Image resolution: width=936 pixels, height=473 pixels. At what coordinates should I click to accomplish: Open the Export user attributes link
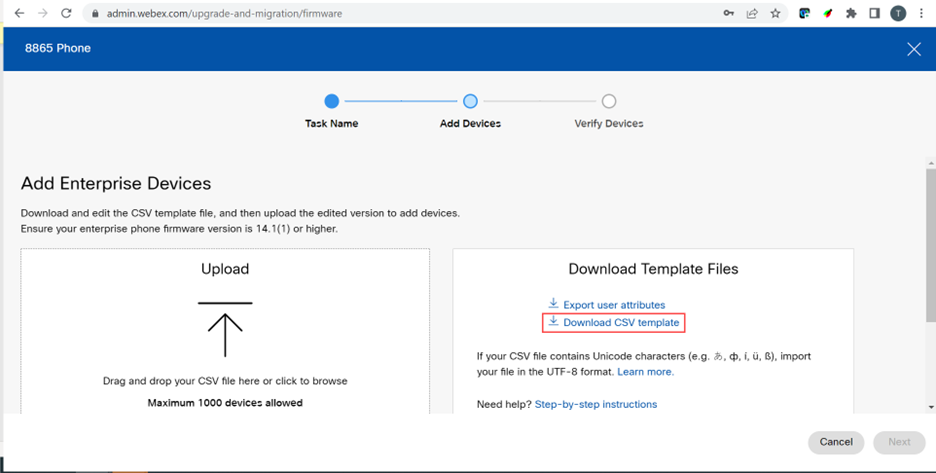pos(614,305)
